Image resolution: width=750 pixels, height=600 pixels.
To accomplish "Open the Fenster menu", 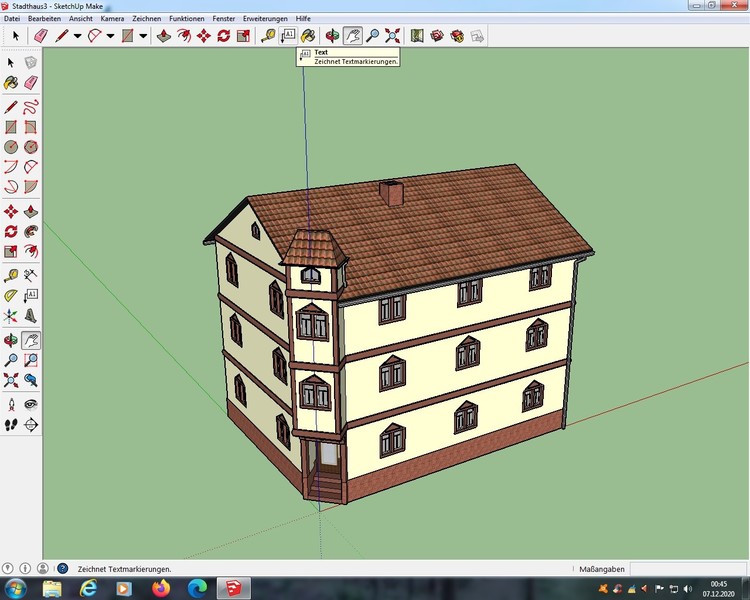I will point(224,19).
